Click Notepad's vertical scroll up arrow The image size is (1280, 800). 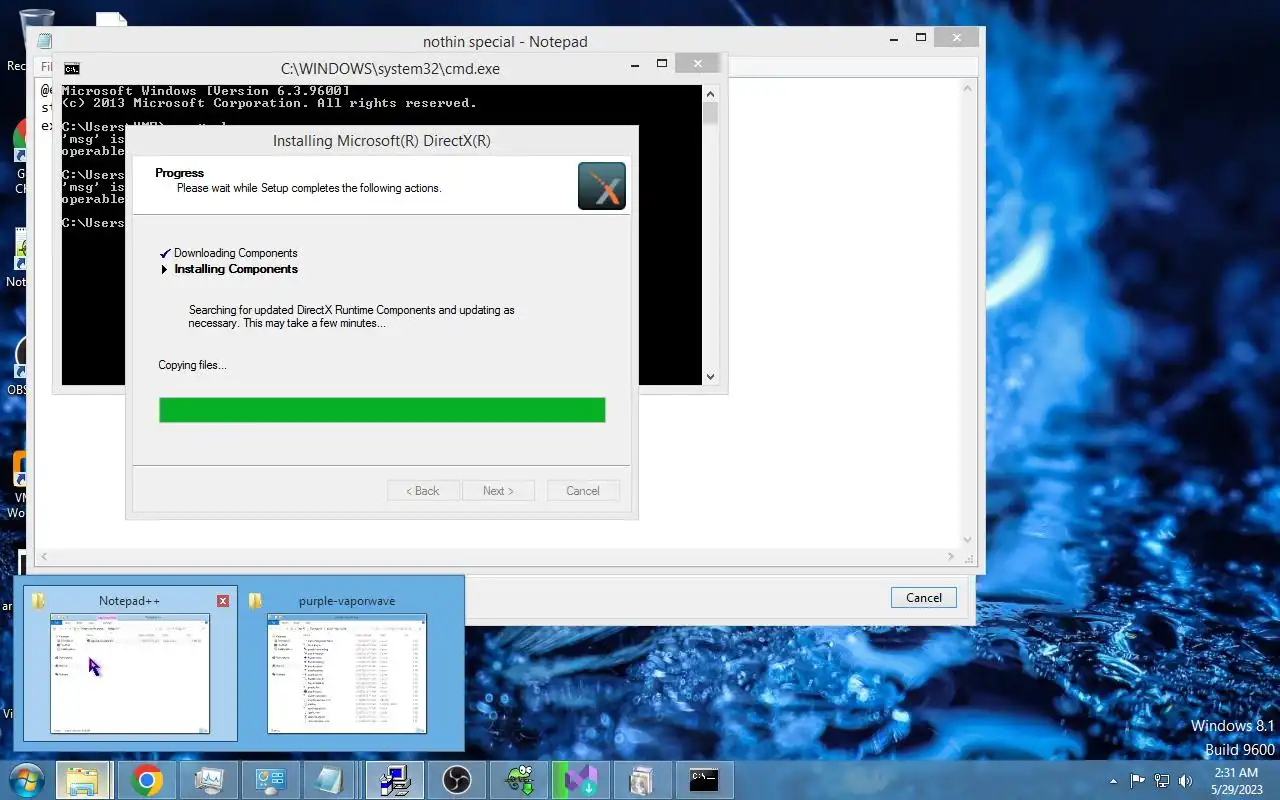click(x=968, y=88)
